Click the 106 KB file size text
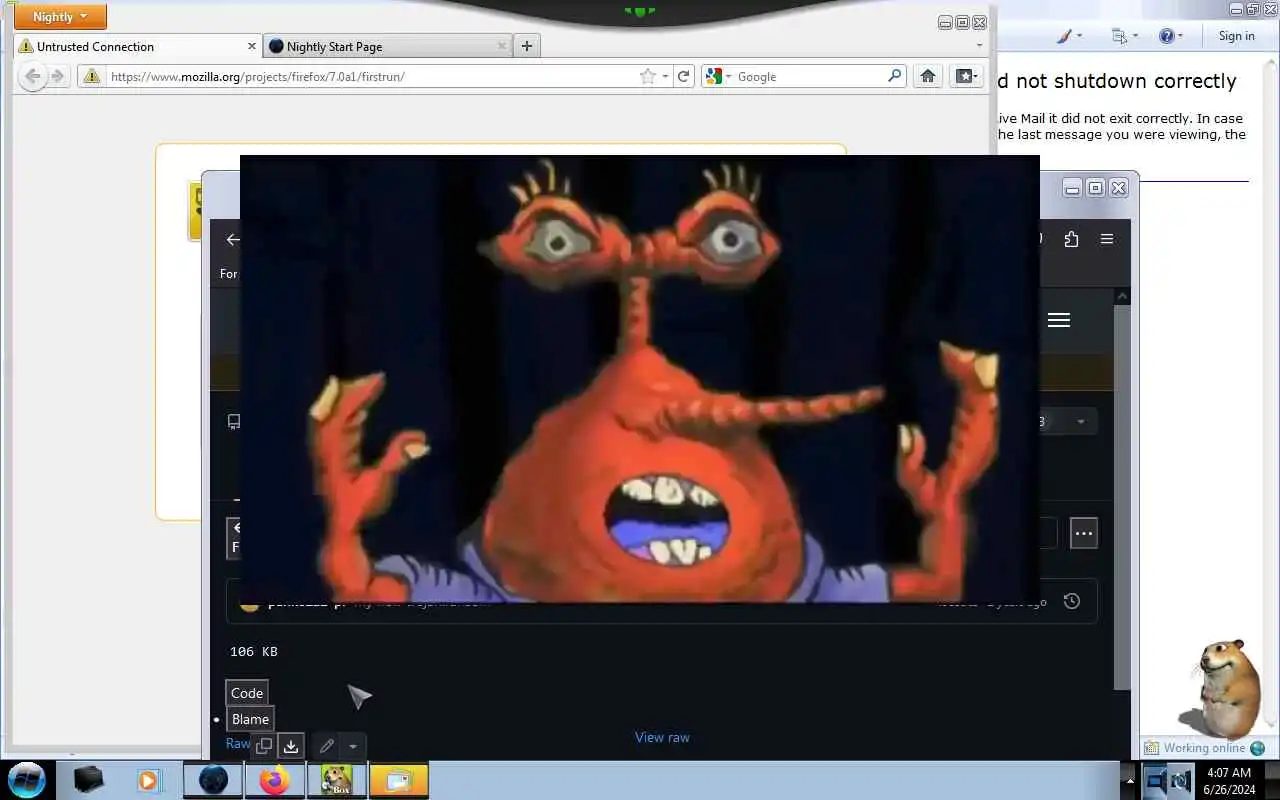1280x800 pixels. (x=254, y=651)
